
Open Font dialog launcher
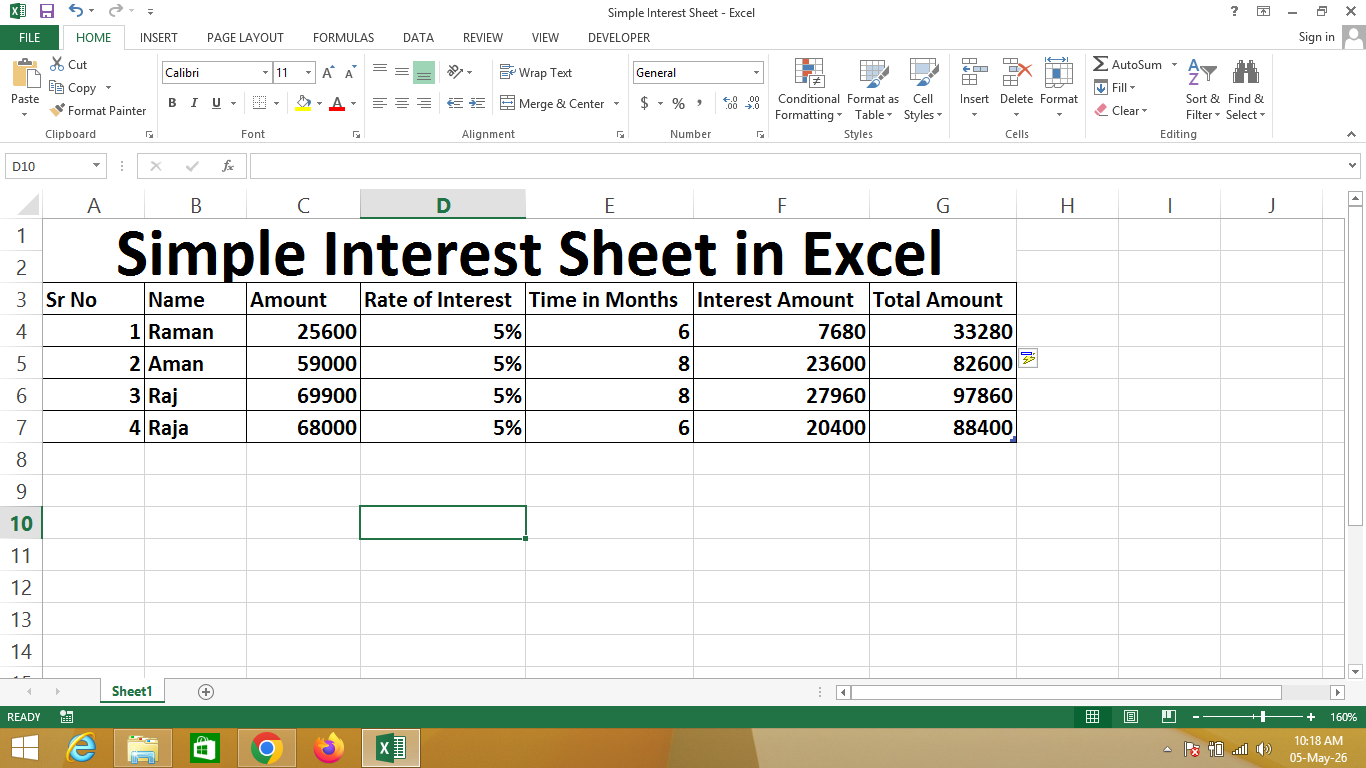(357, 134)
